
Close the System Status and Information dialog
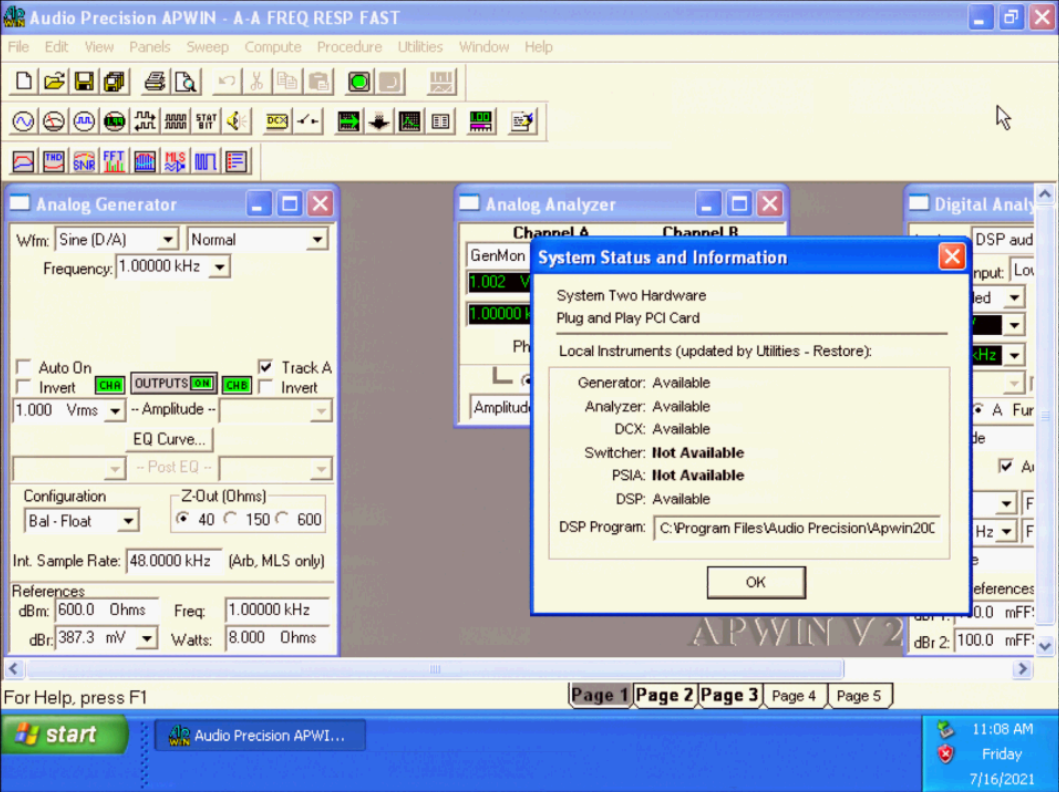click(x=952, y=257)
